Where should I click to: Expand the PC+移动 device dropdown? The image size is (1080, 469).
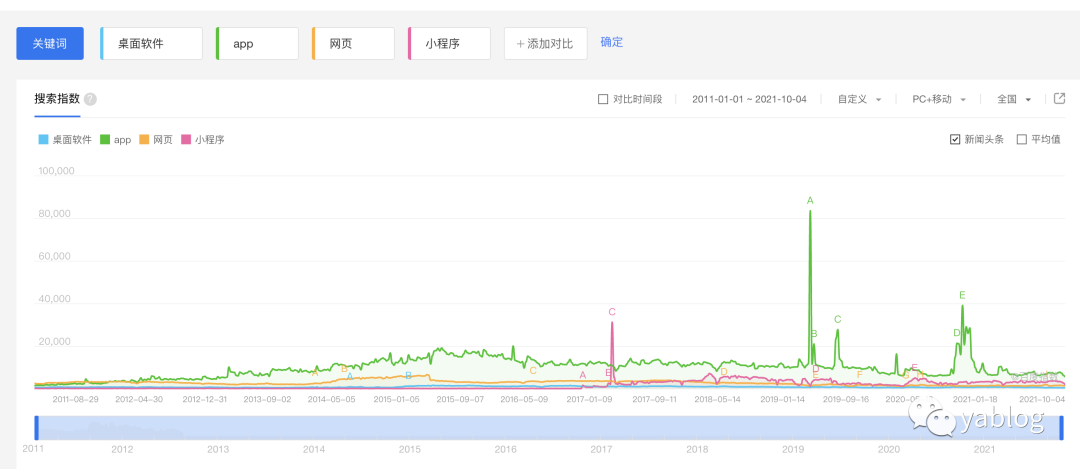(x=939, y=99)
